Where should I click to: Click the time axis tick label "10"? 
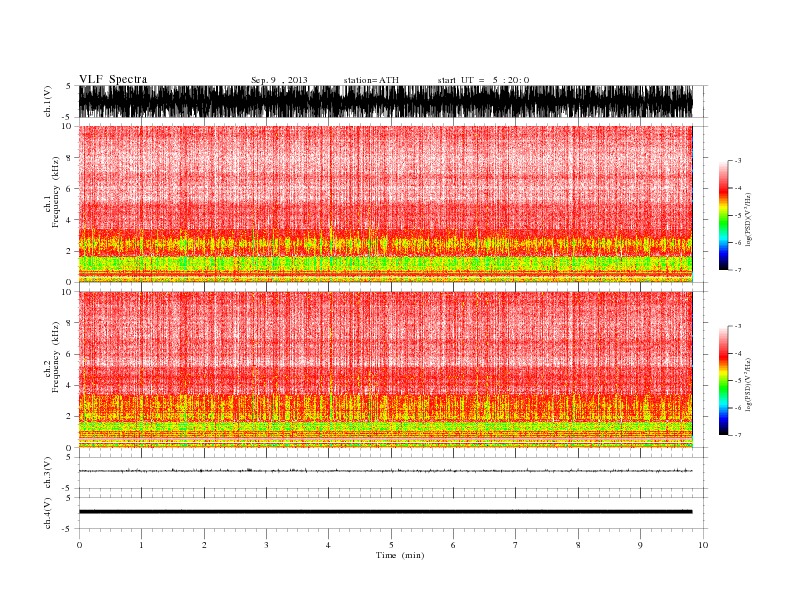(x=703, y=545)
